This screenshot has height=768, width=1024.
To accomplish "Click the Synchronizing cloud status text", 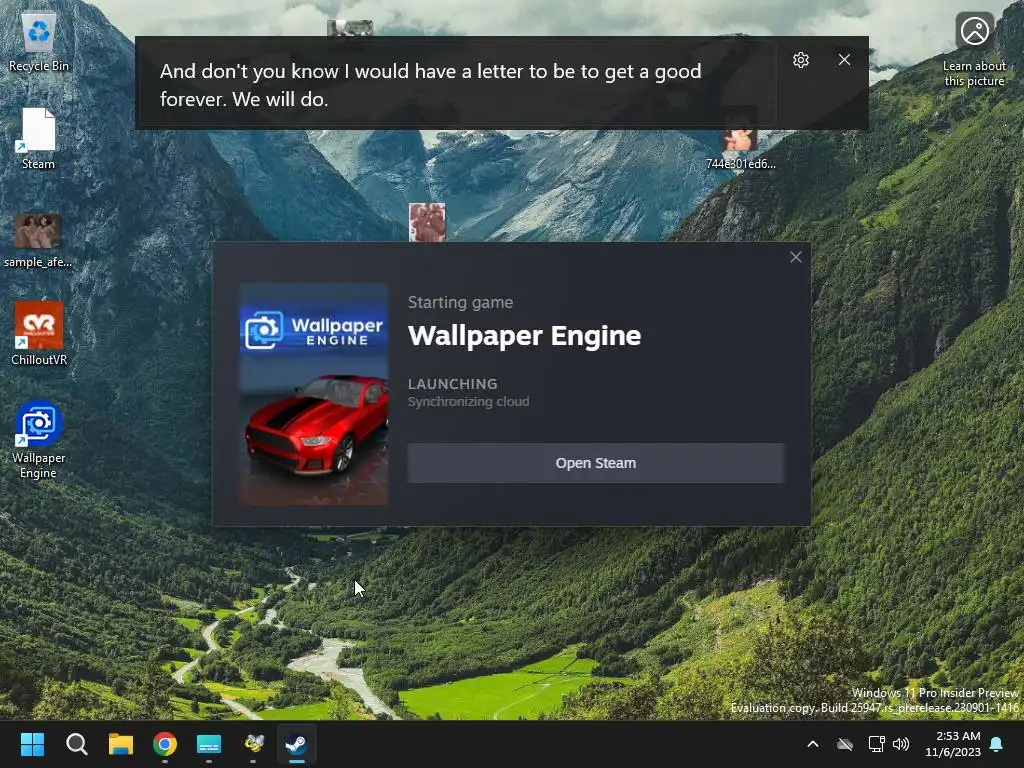I will (468, 402).
